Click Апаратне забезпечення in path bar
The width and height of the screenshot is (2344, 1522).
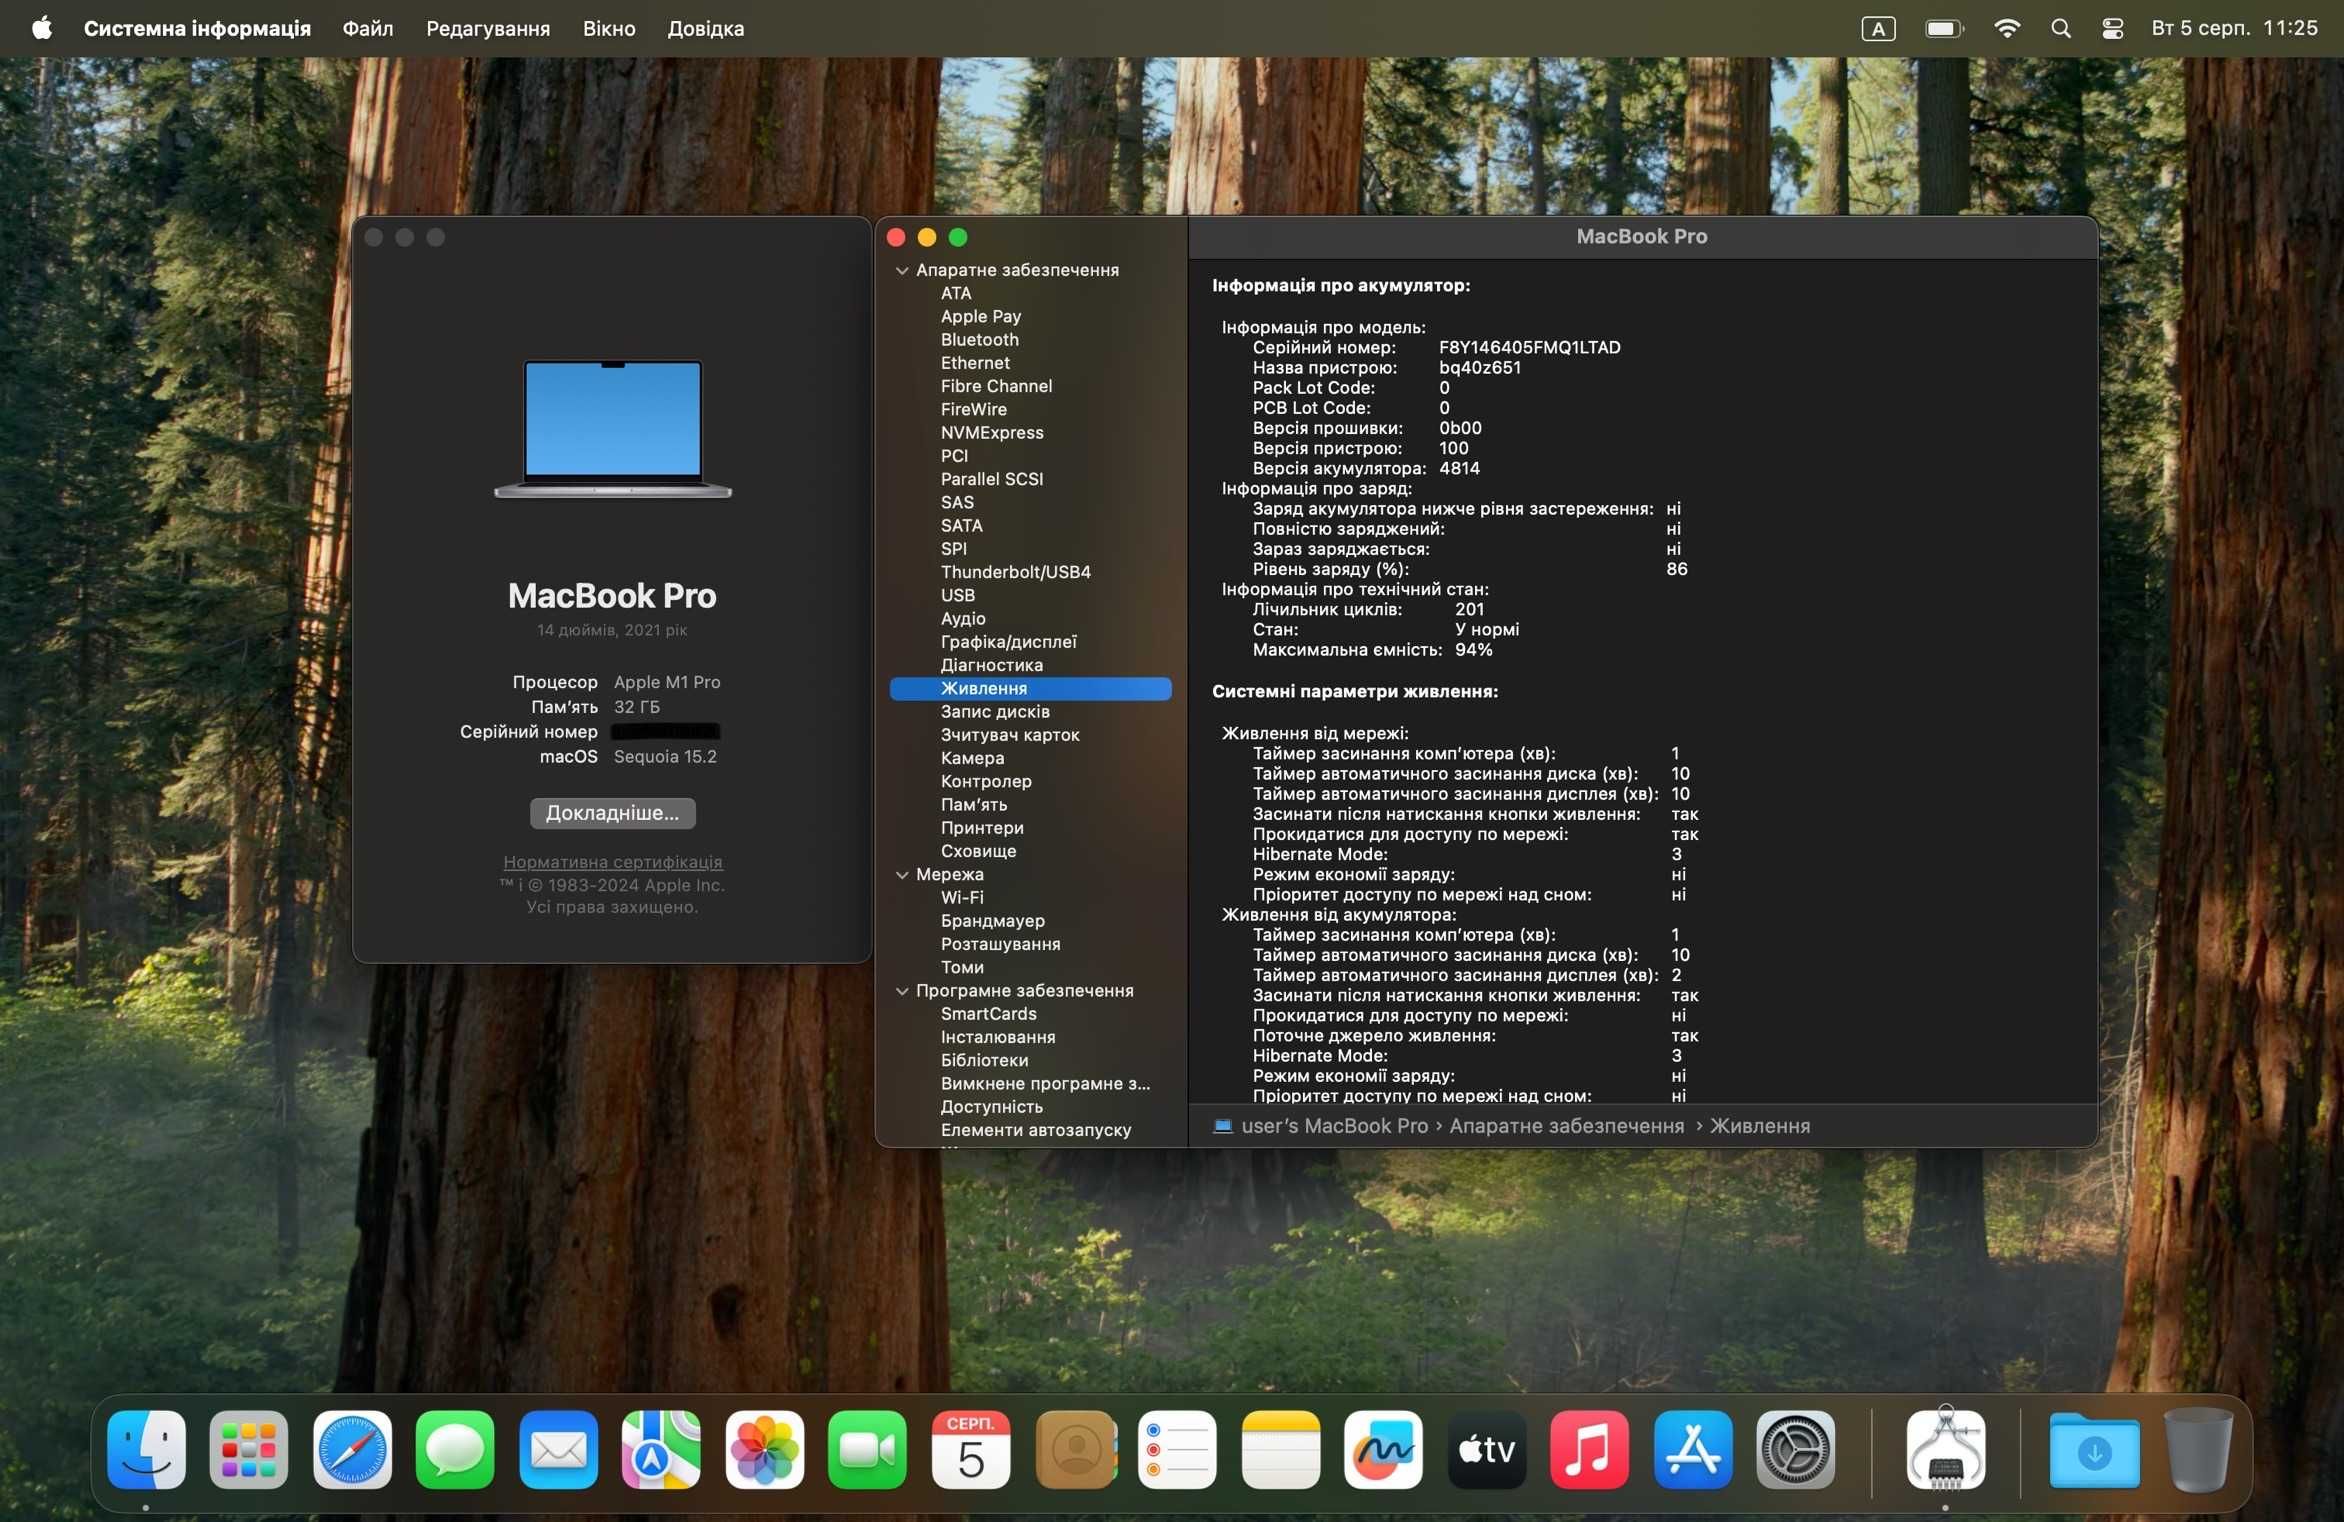pos(1566,1125)
